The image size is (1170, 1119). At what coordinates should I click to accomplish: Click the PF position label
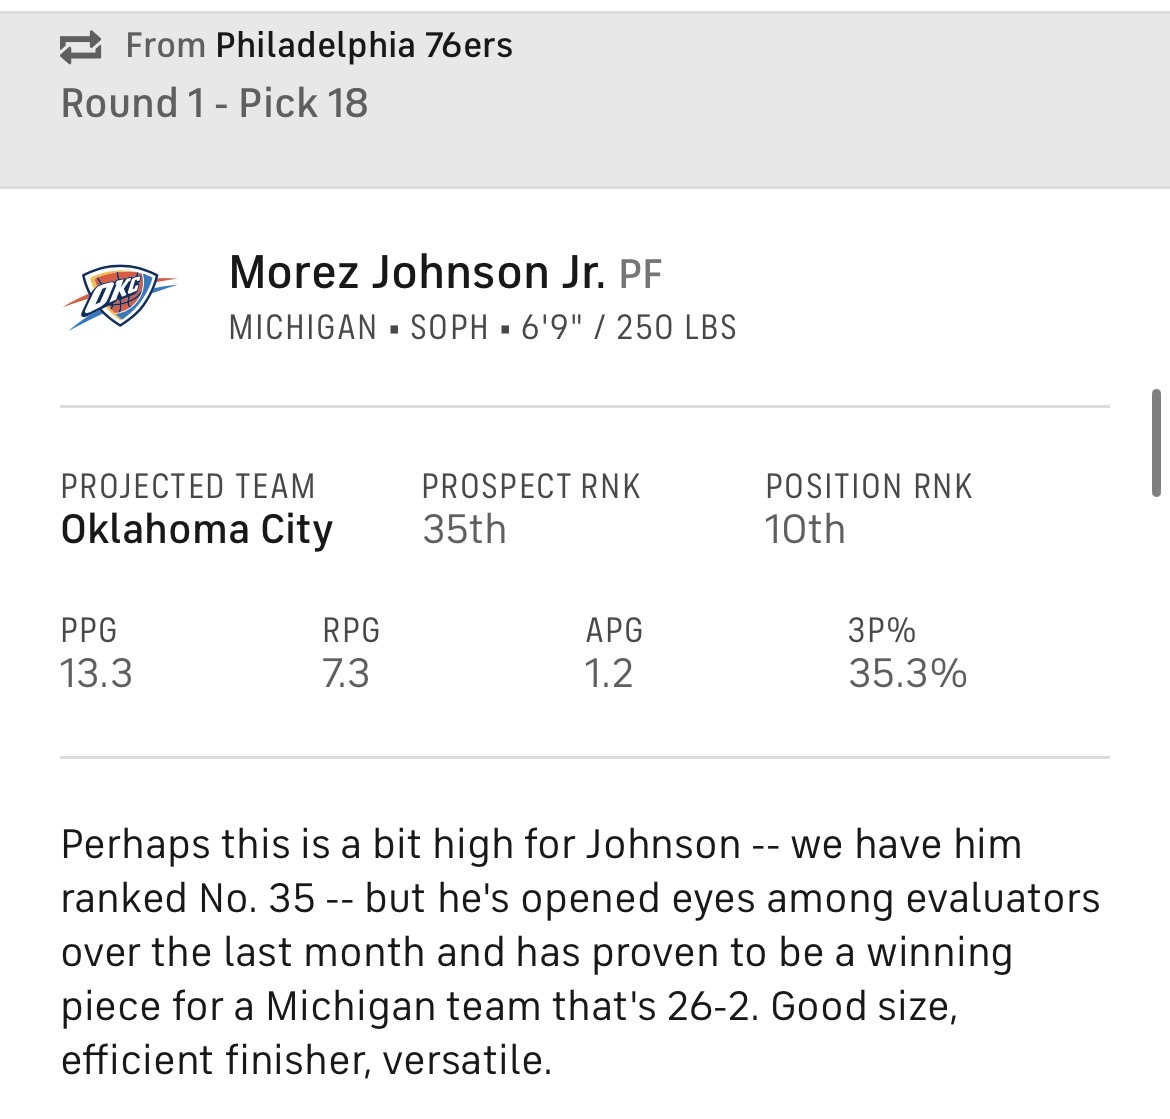click(641, 275)
